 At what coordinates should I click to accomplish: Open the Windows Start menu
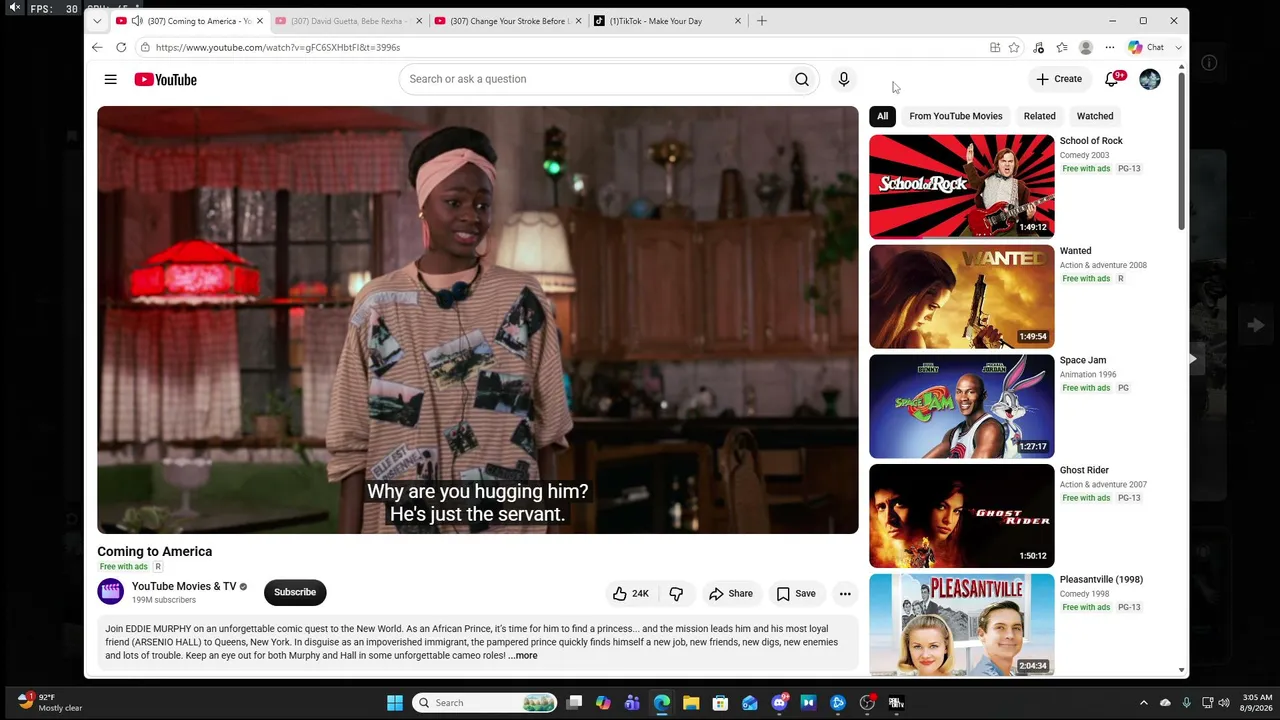point(395,703)
